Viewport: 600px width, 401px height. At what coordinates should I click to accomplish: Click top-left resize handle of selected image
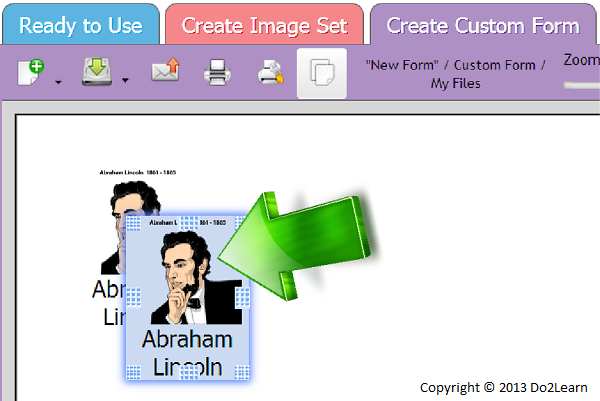point(133,222)
